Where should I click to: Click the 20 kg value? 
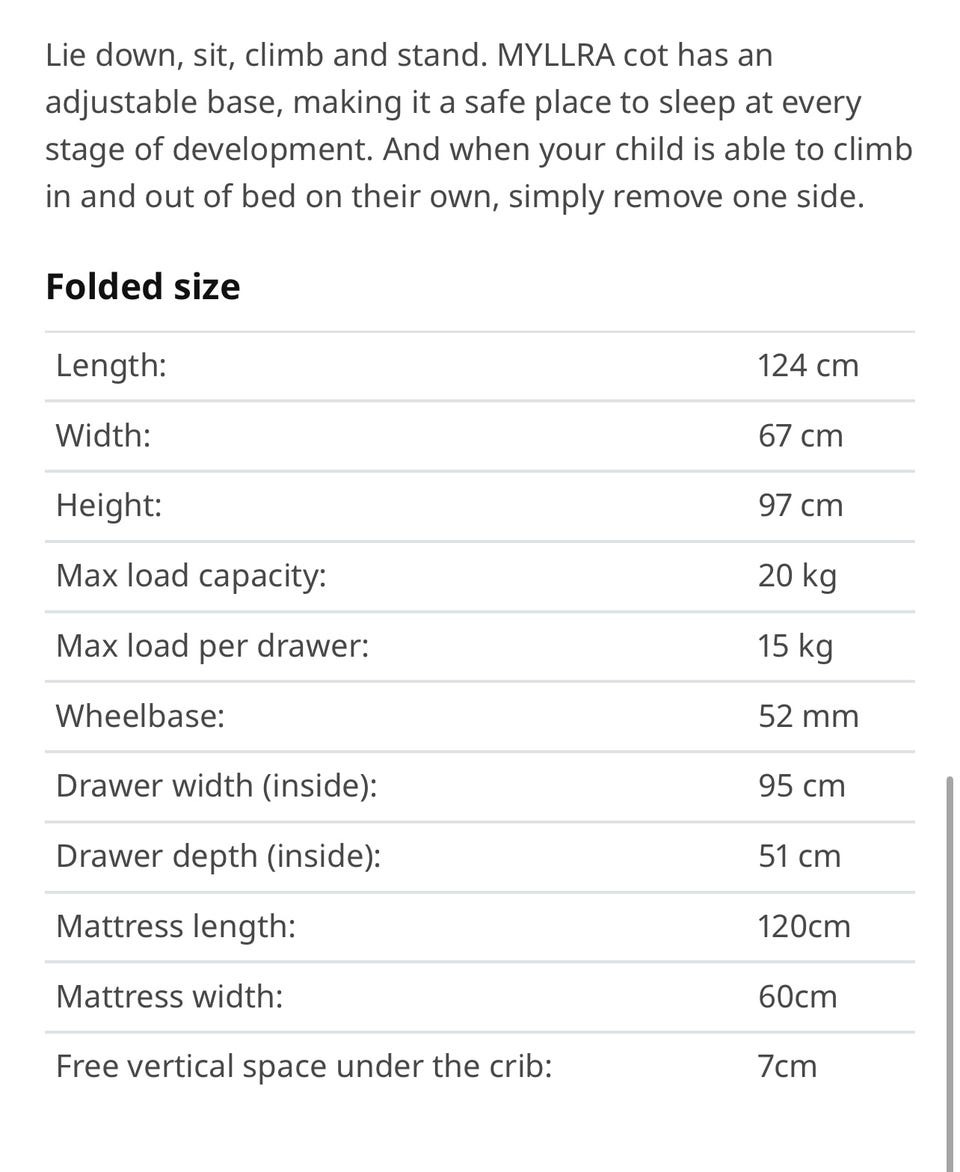tap(797, 576)
